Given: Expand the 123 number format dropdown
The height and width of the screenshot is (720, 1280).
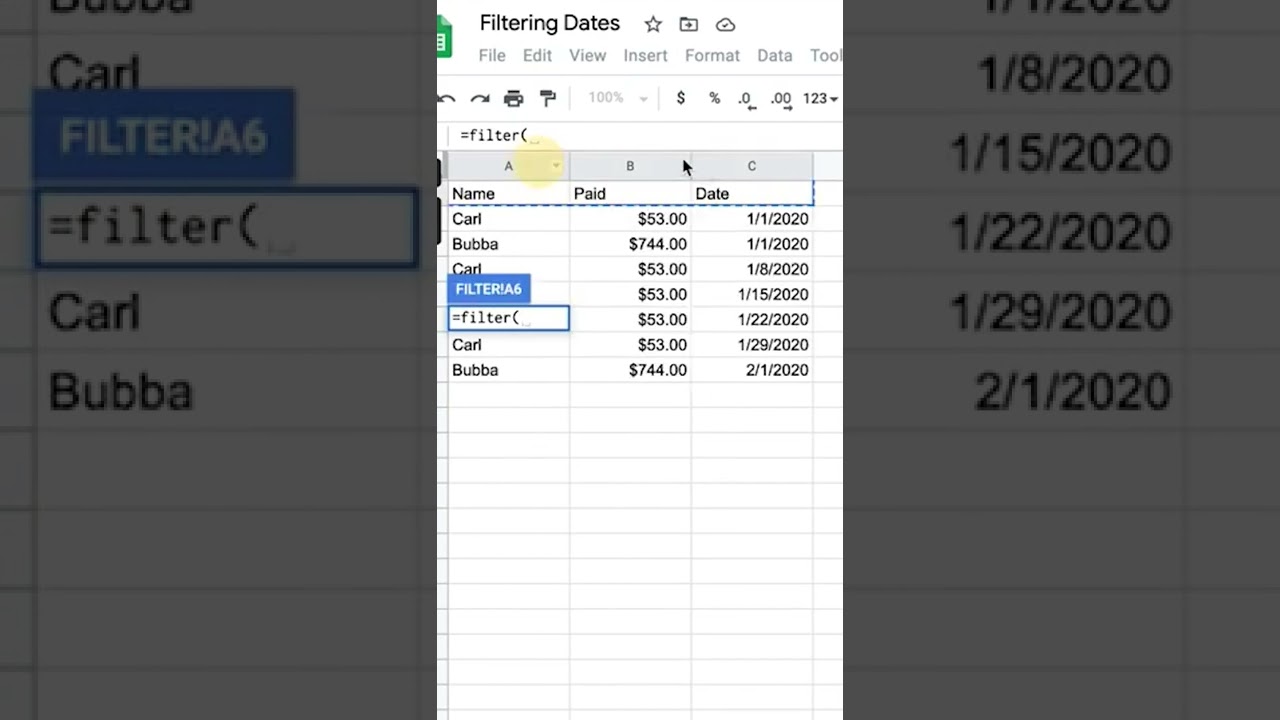Looking at the screenshot, I should coord(820,98).
